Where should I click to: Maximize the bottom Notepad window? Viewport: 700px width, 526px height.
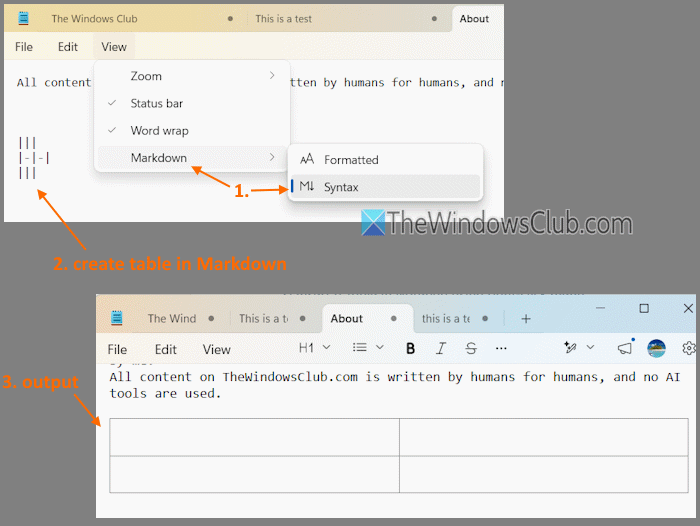tap(644, 308)
